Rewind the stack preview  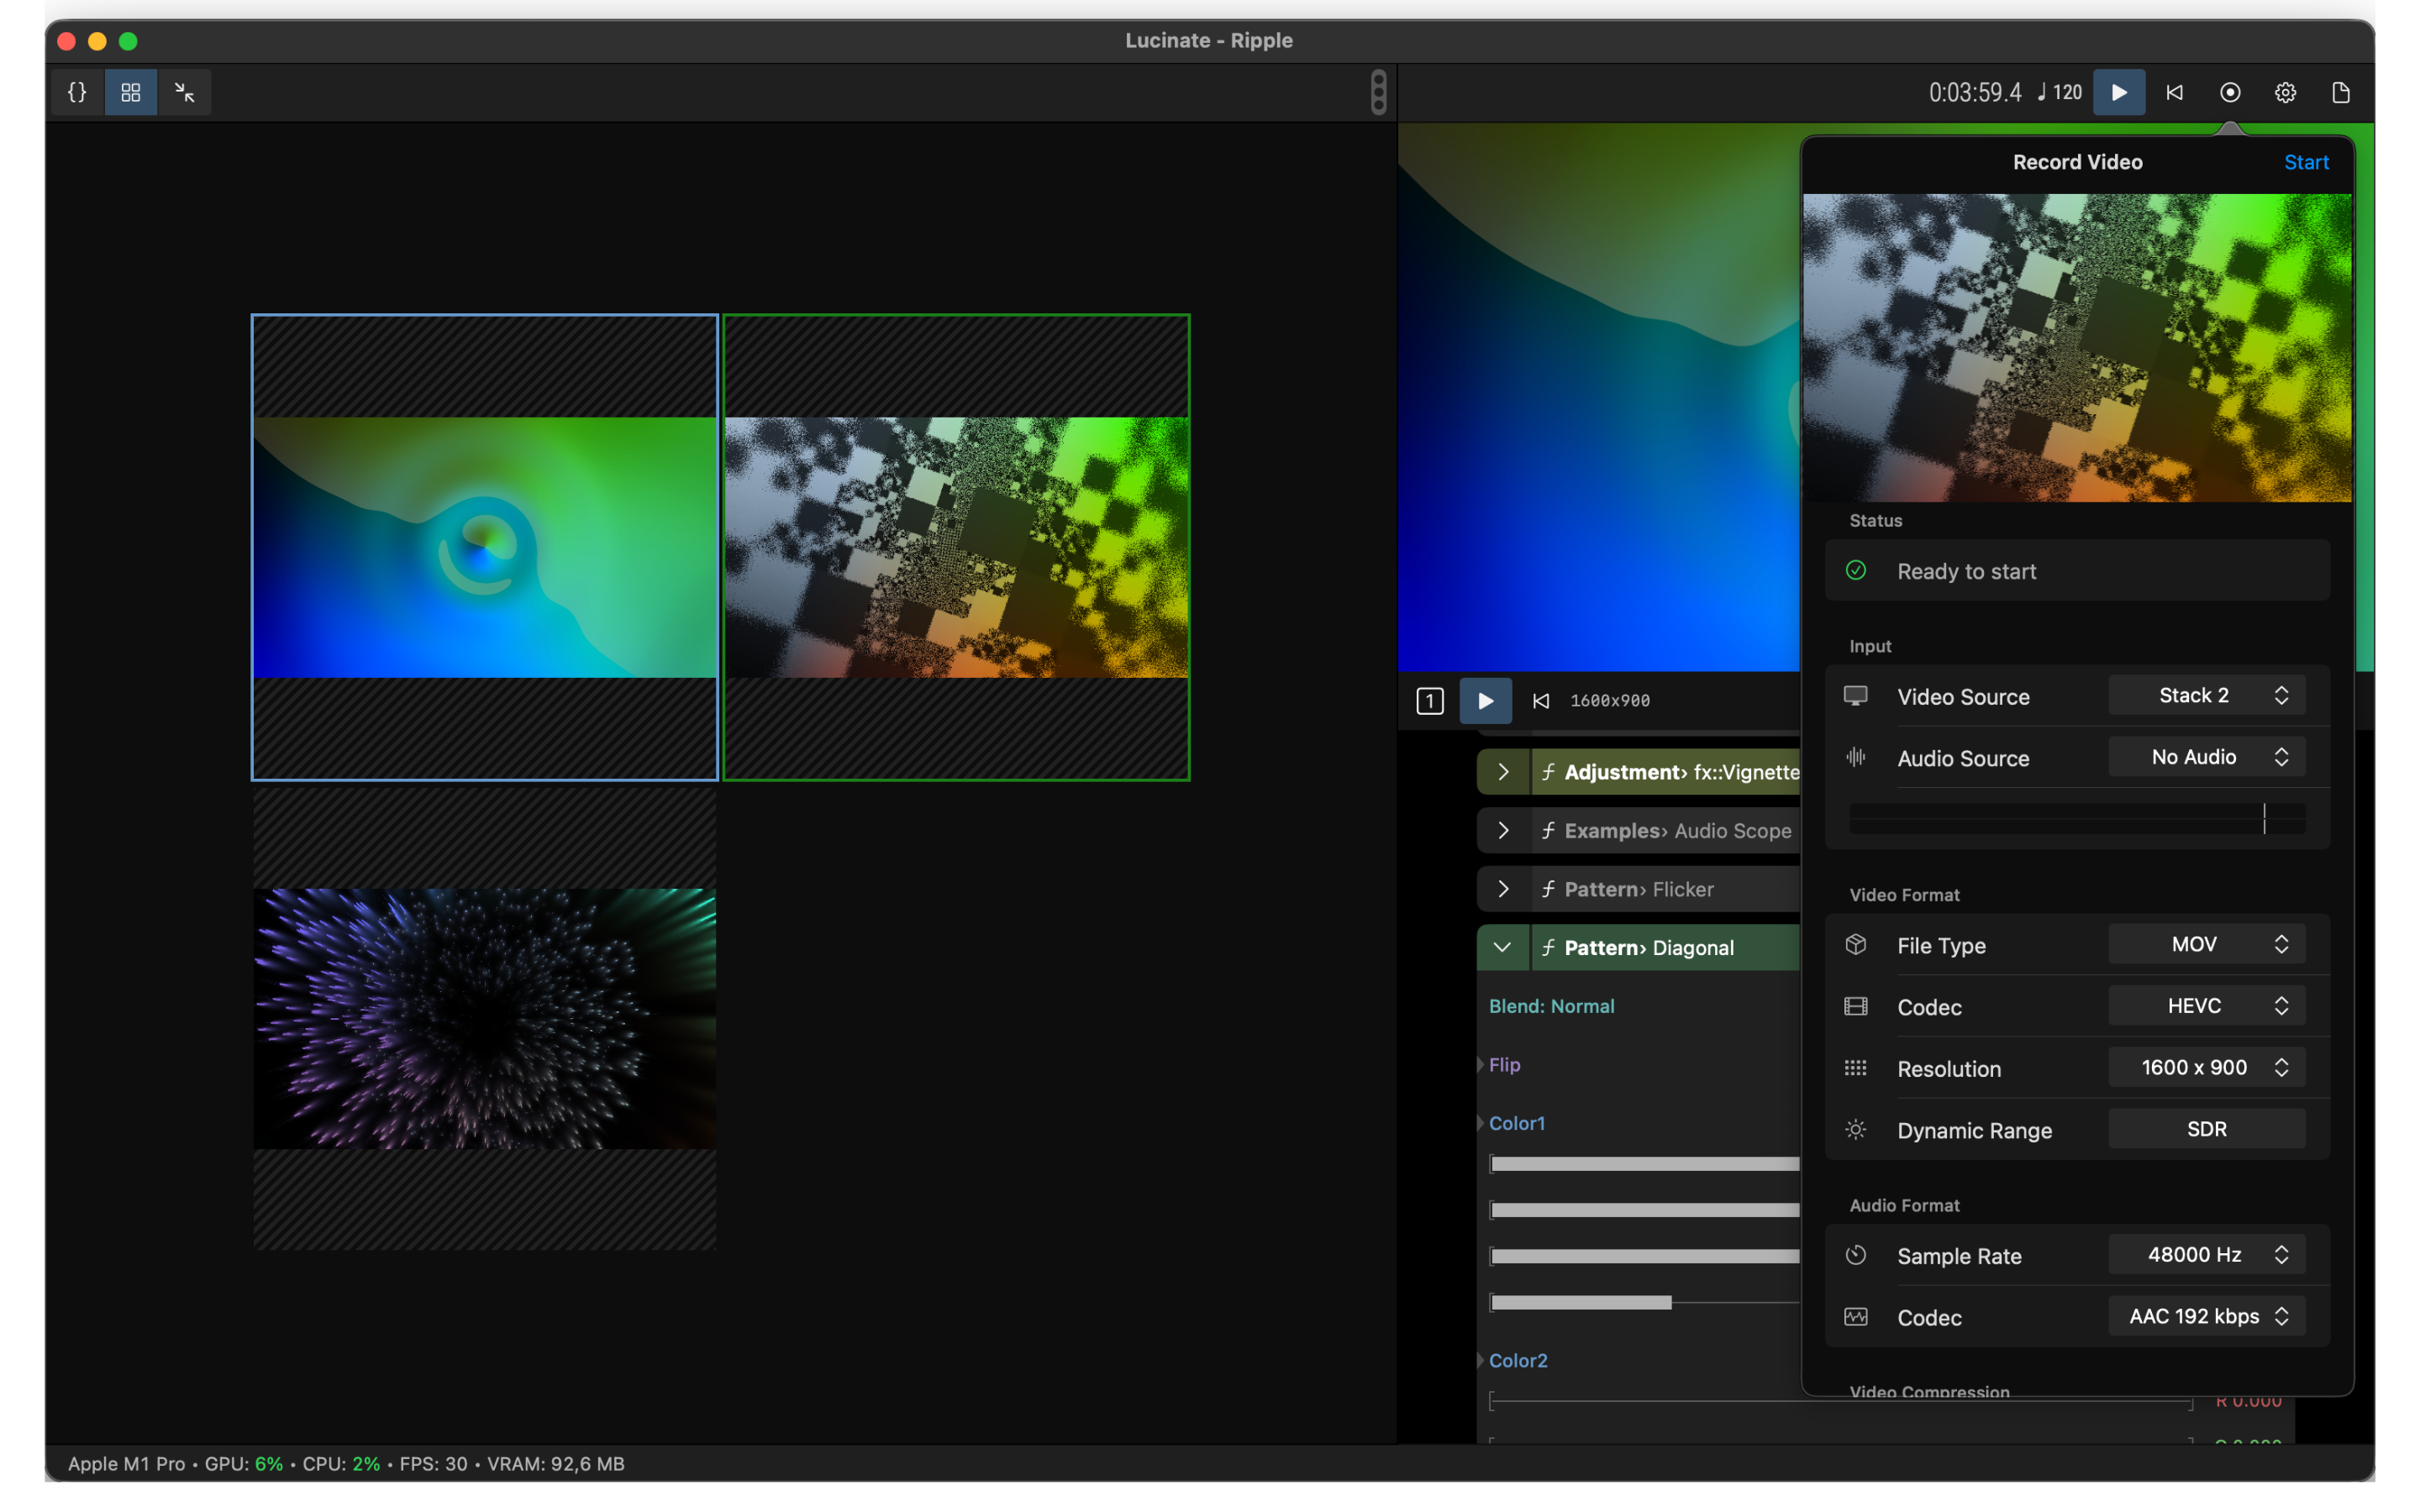click(1541, 701)
